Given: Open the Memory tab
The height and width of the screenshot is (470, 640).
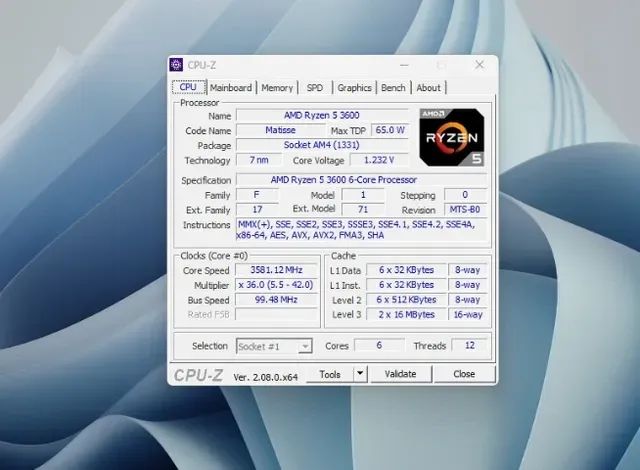Looking at the screenshot, I should (277, 88).
